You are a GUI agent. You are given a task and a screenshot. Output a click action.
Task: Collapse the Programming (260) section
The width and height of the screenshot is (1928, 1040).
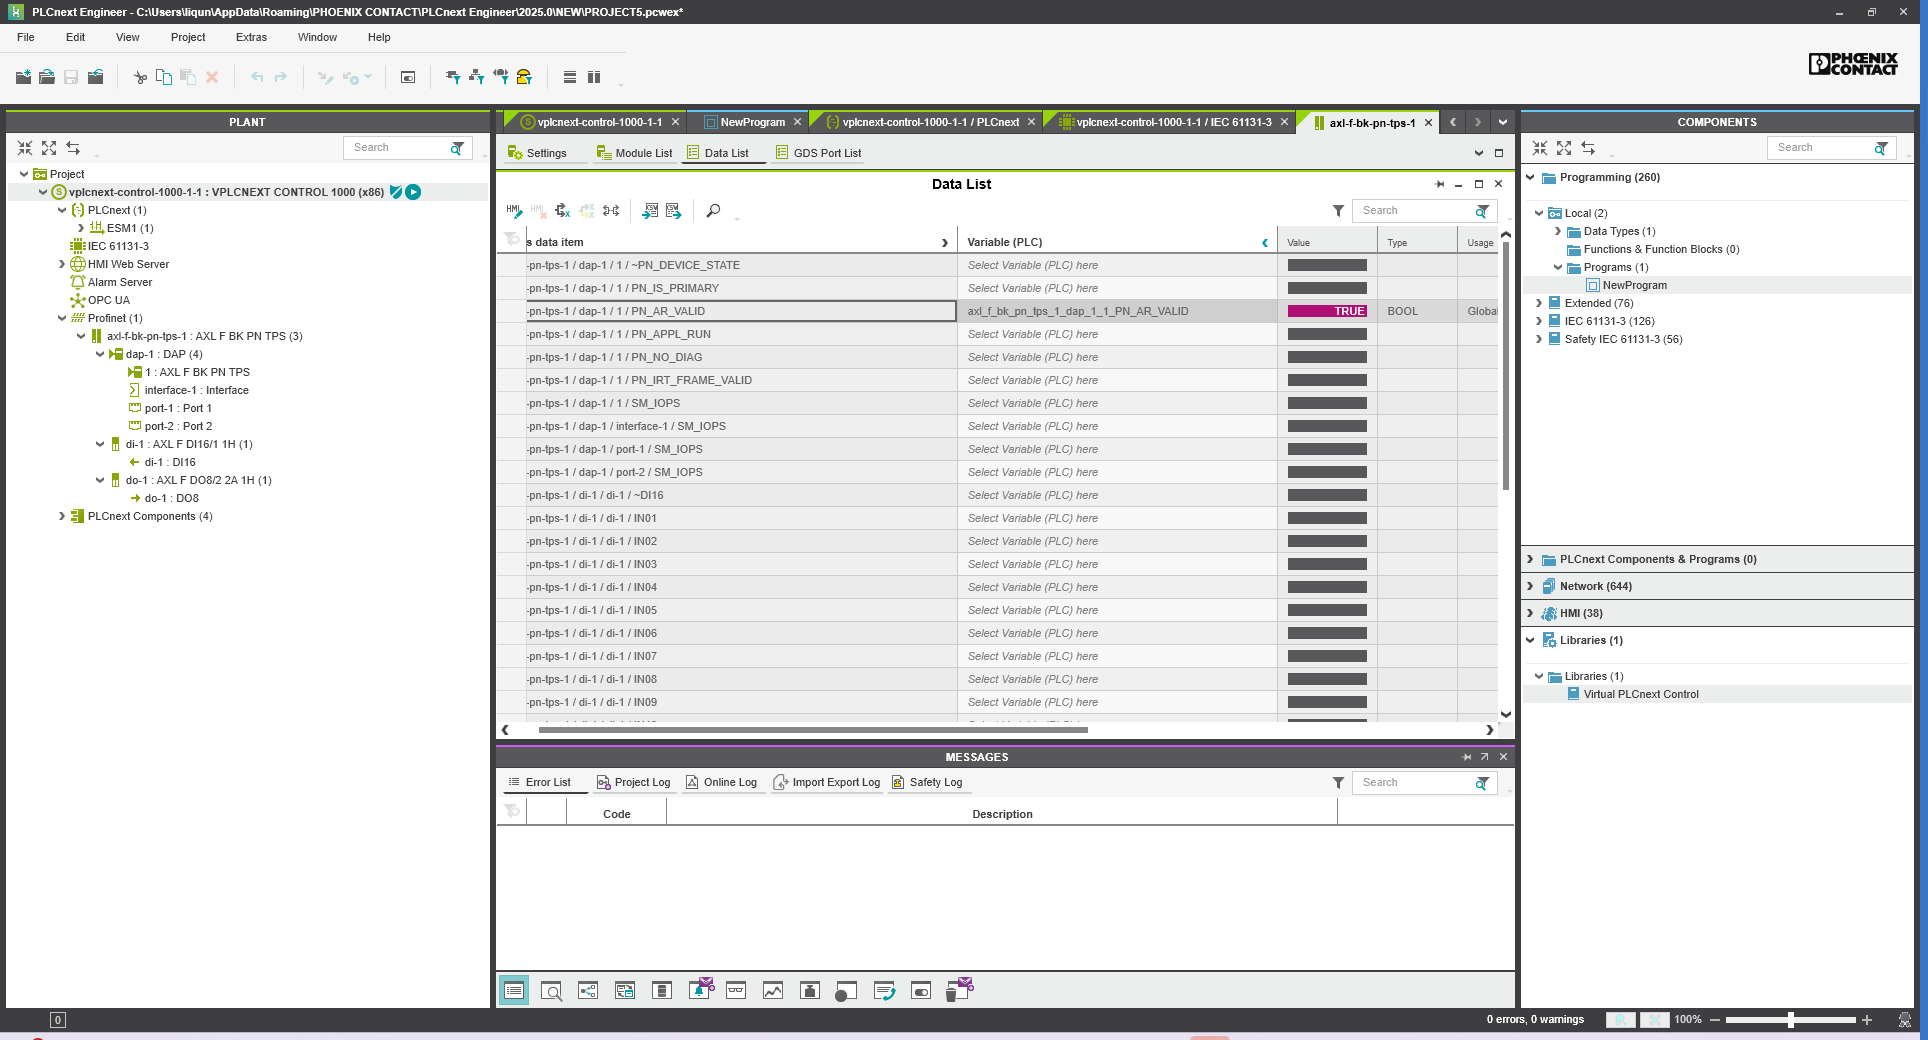click(x=1530, y=177)
